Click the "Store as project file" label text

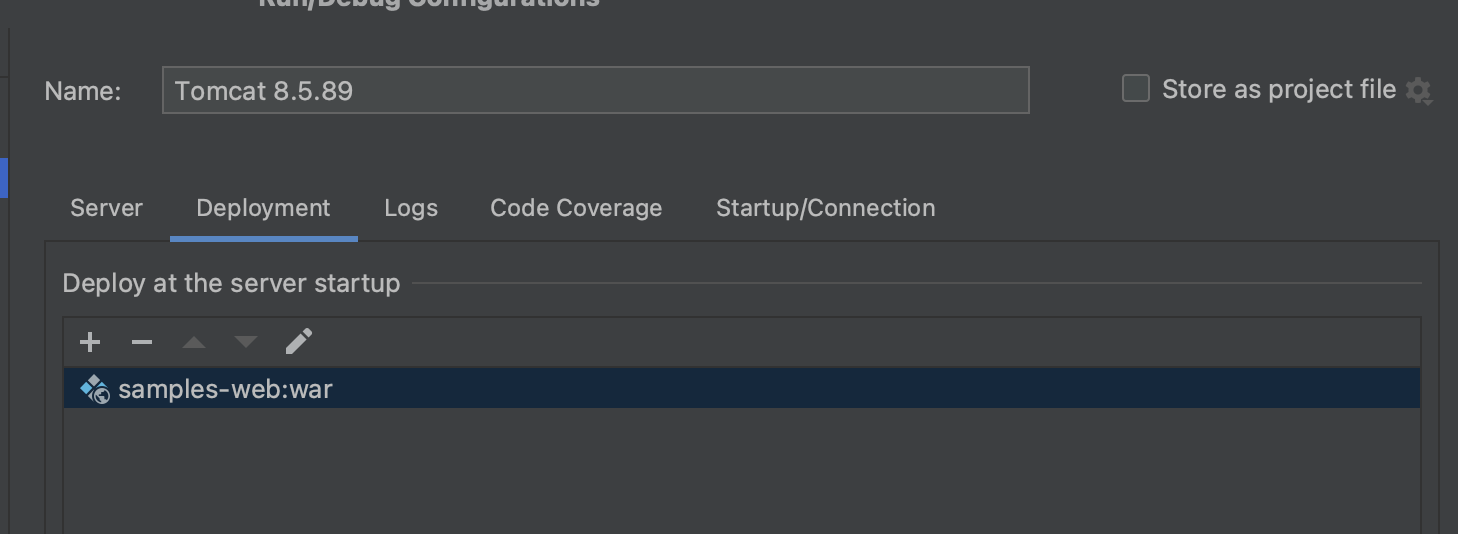[1278, 89]
